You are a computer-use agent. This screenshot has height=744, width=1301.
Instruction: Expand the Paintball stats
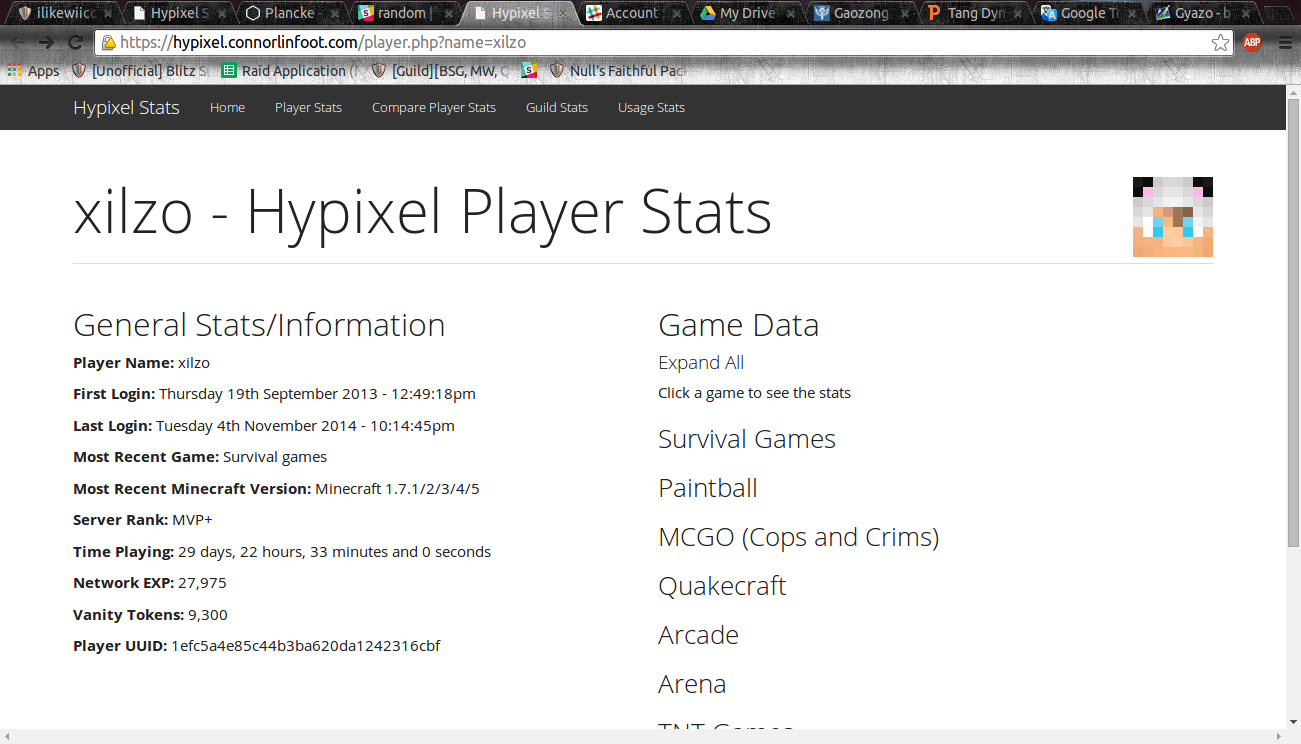click(x=708, y=488)
